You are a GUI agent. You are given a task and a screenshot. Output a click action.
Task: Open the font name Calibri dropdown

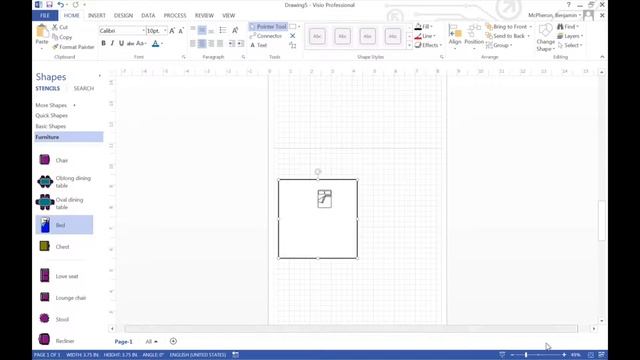pyautogui.click(x=143, y=31)
